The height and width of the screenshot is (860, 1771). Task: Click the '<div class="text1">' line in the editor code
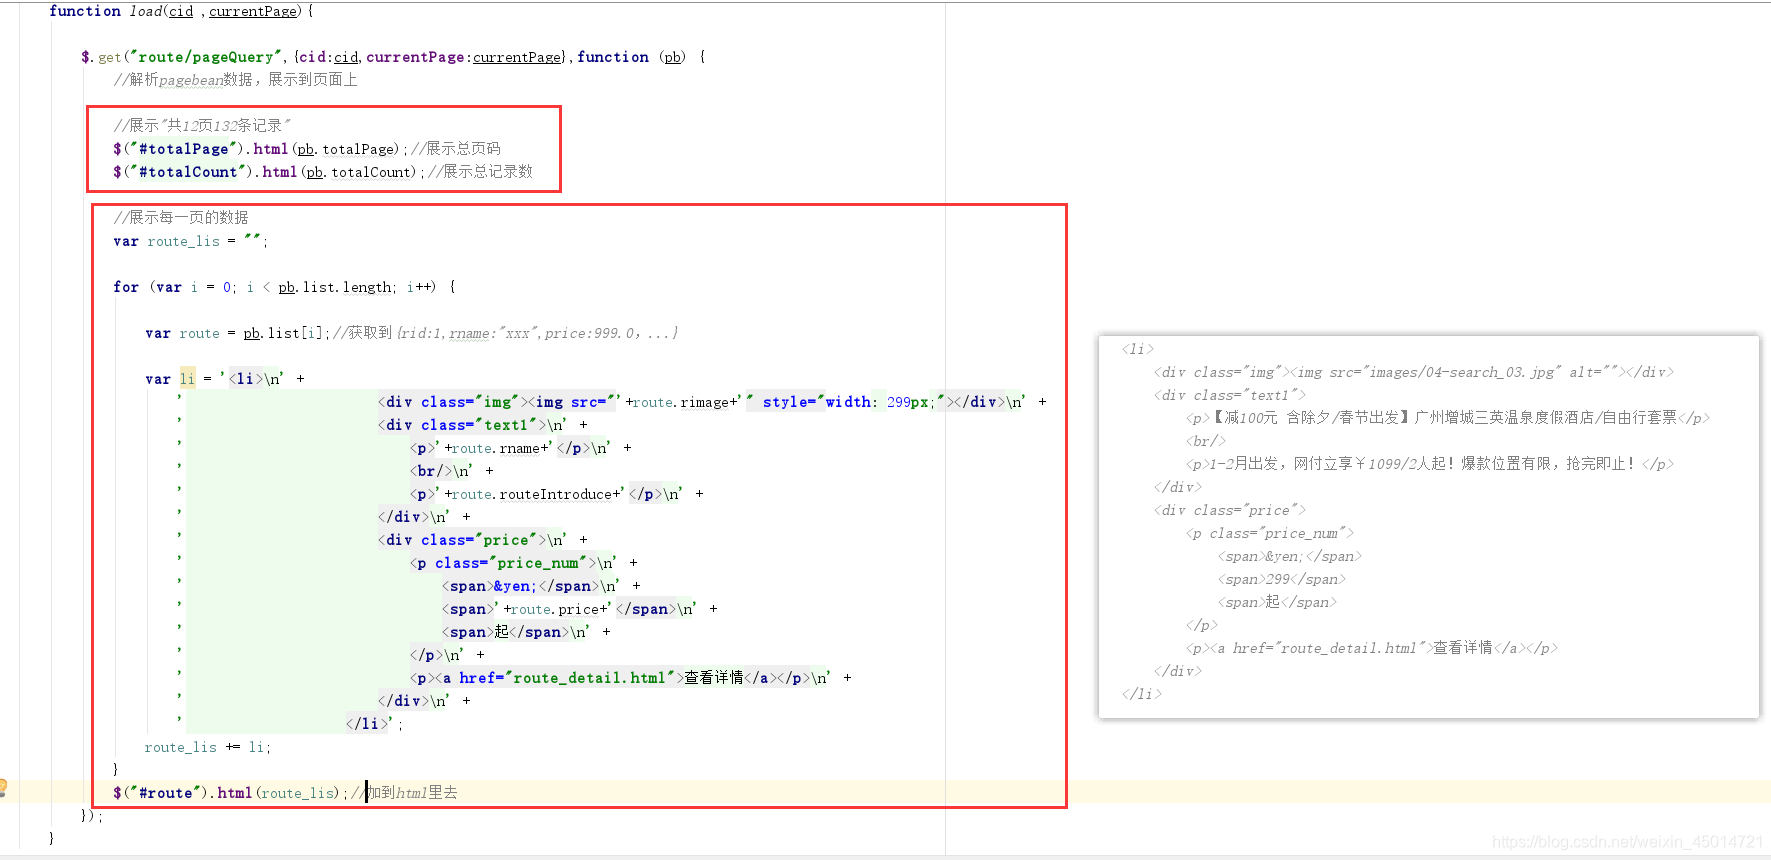click(x=482, y=425)
